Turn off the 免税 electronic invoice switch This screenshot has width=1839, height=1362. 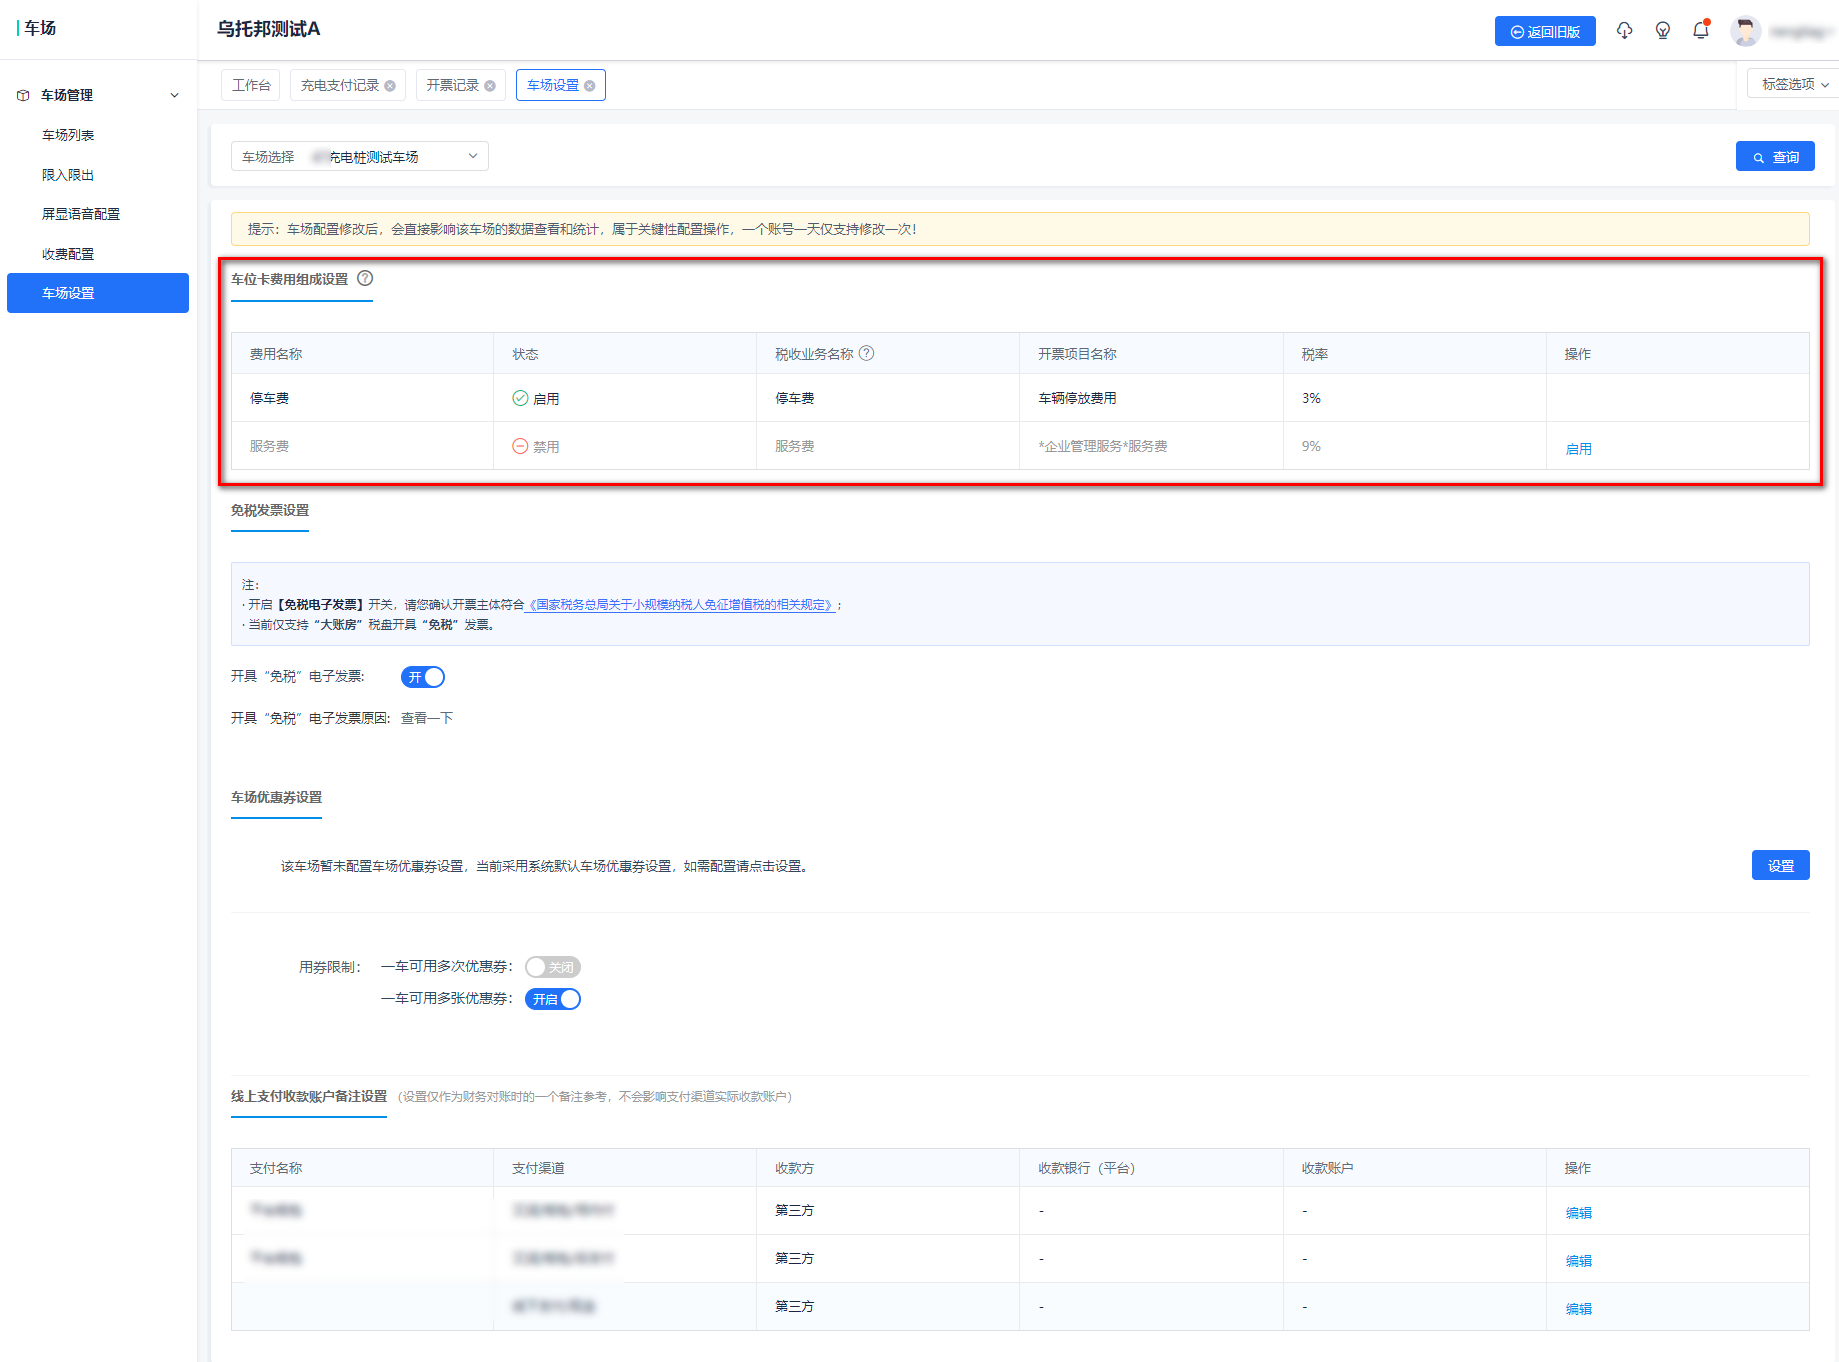[423, 677]
